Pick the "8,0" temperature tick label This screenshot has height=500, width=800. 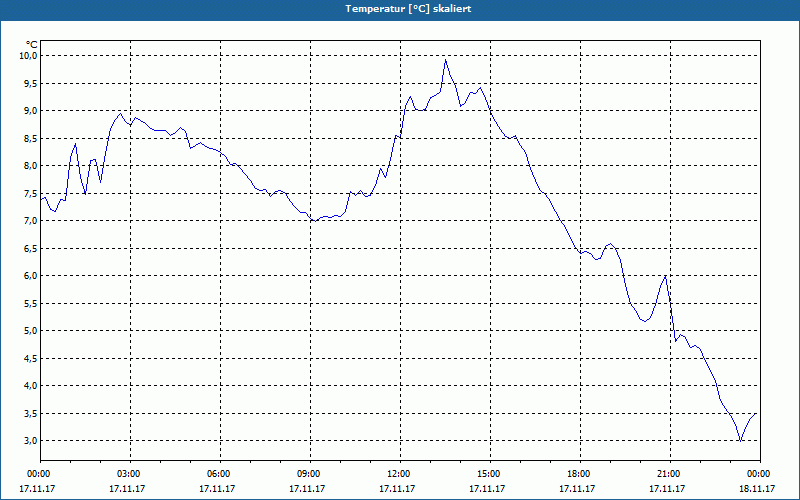30,166
